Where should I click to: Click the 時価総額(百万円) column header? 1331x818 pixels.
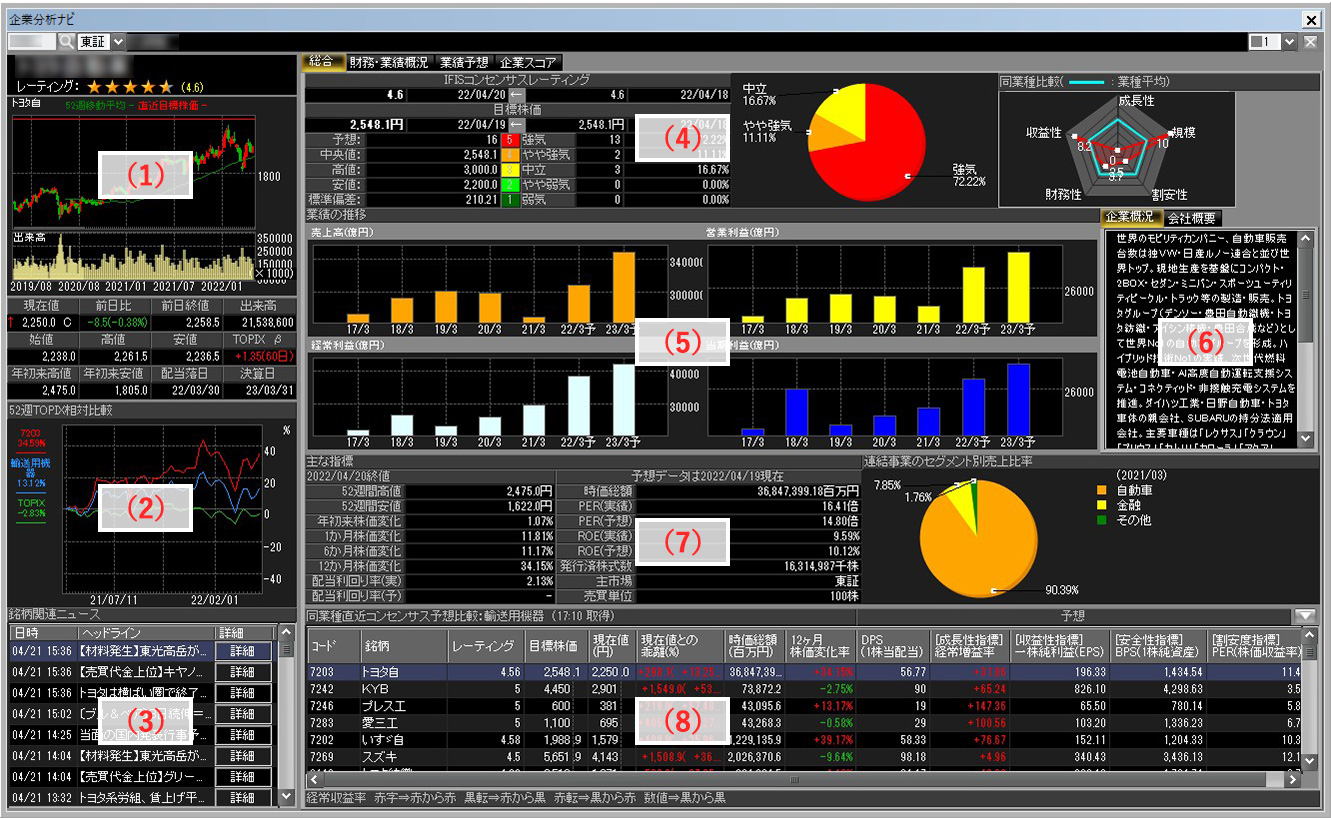[755, 645]
